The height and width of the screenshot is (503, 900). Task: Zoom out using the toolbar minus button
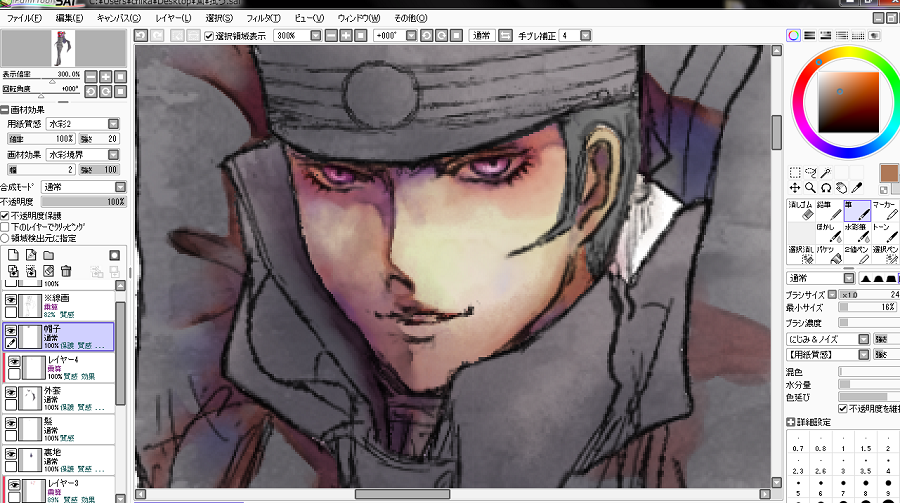tap(331, 36)
